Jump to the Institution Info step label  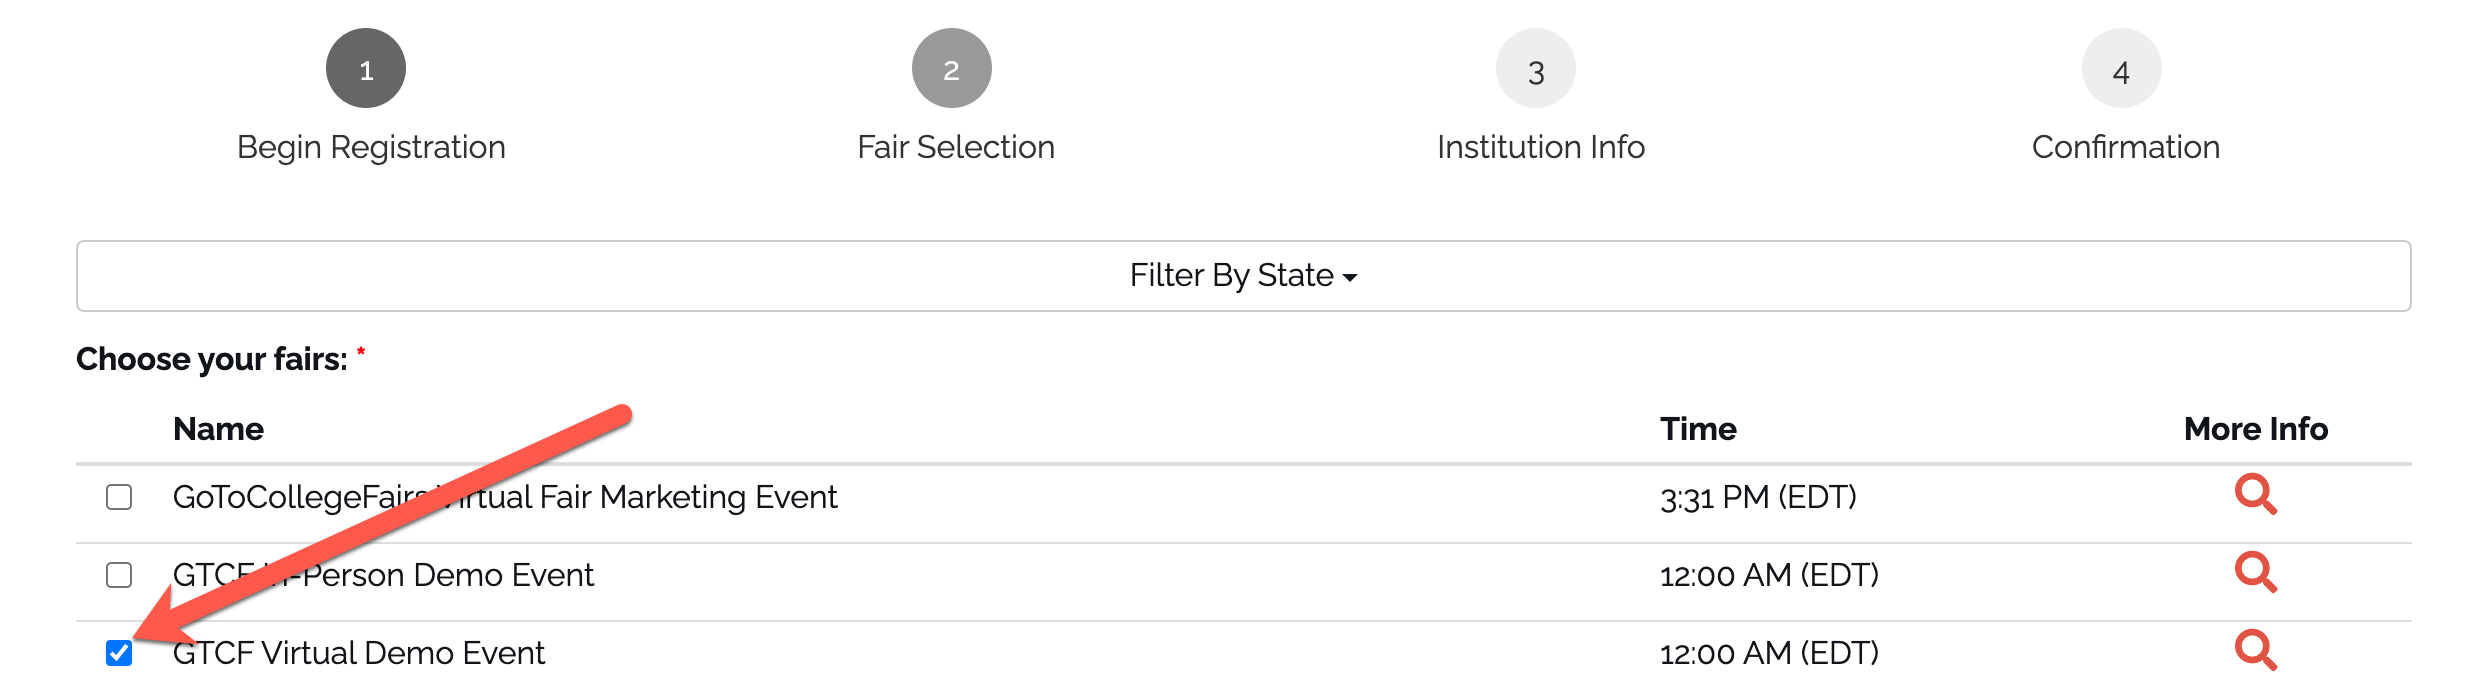pyautogui.click(x=1540, y=147)
